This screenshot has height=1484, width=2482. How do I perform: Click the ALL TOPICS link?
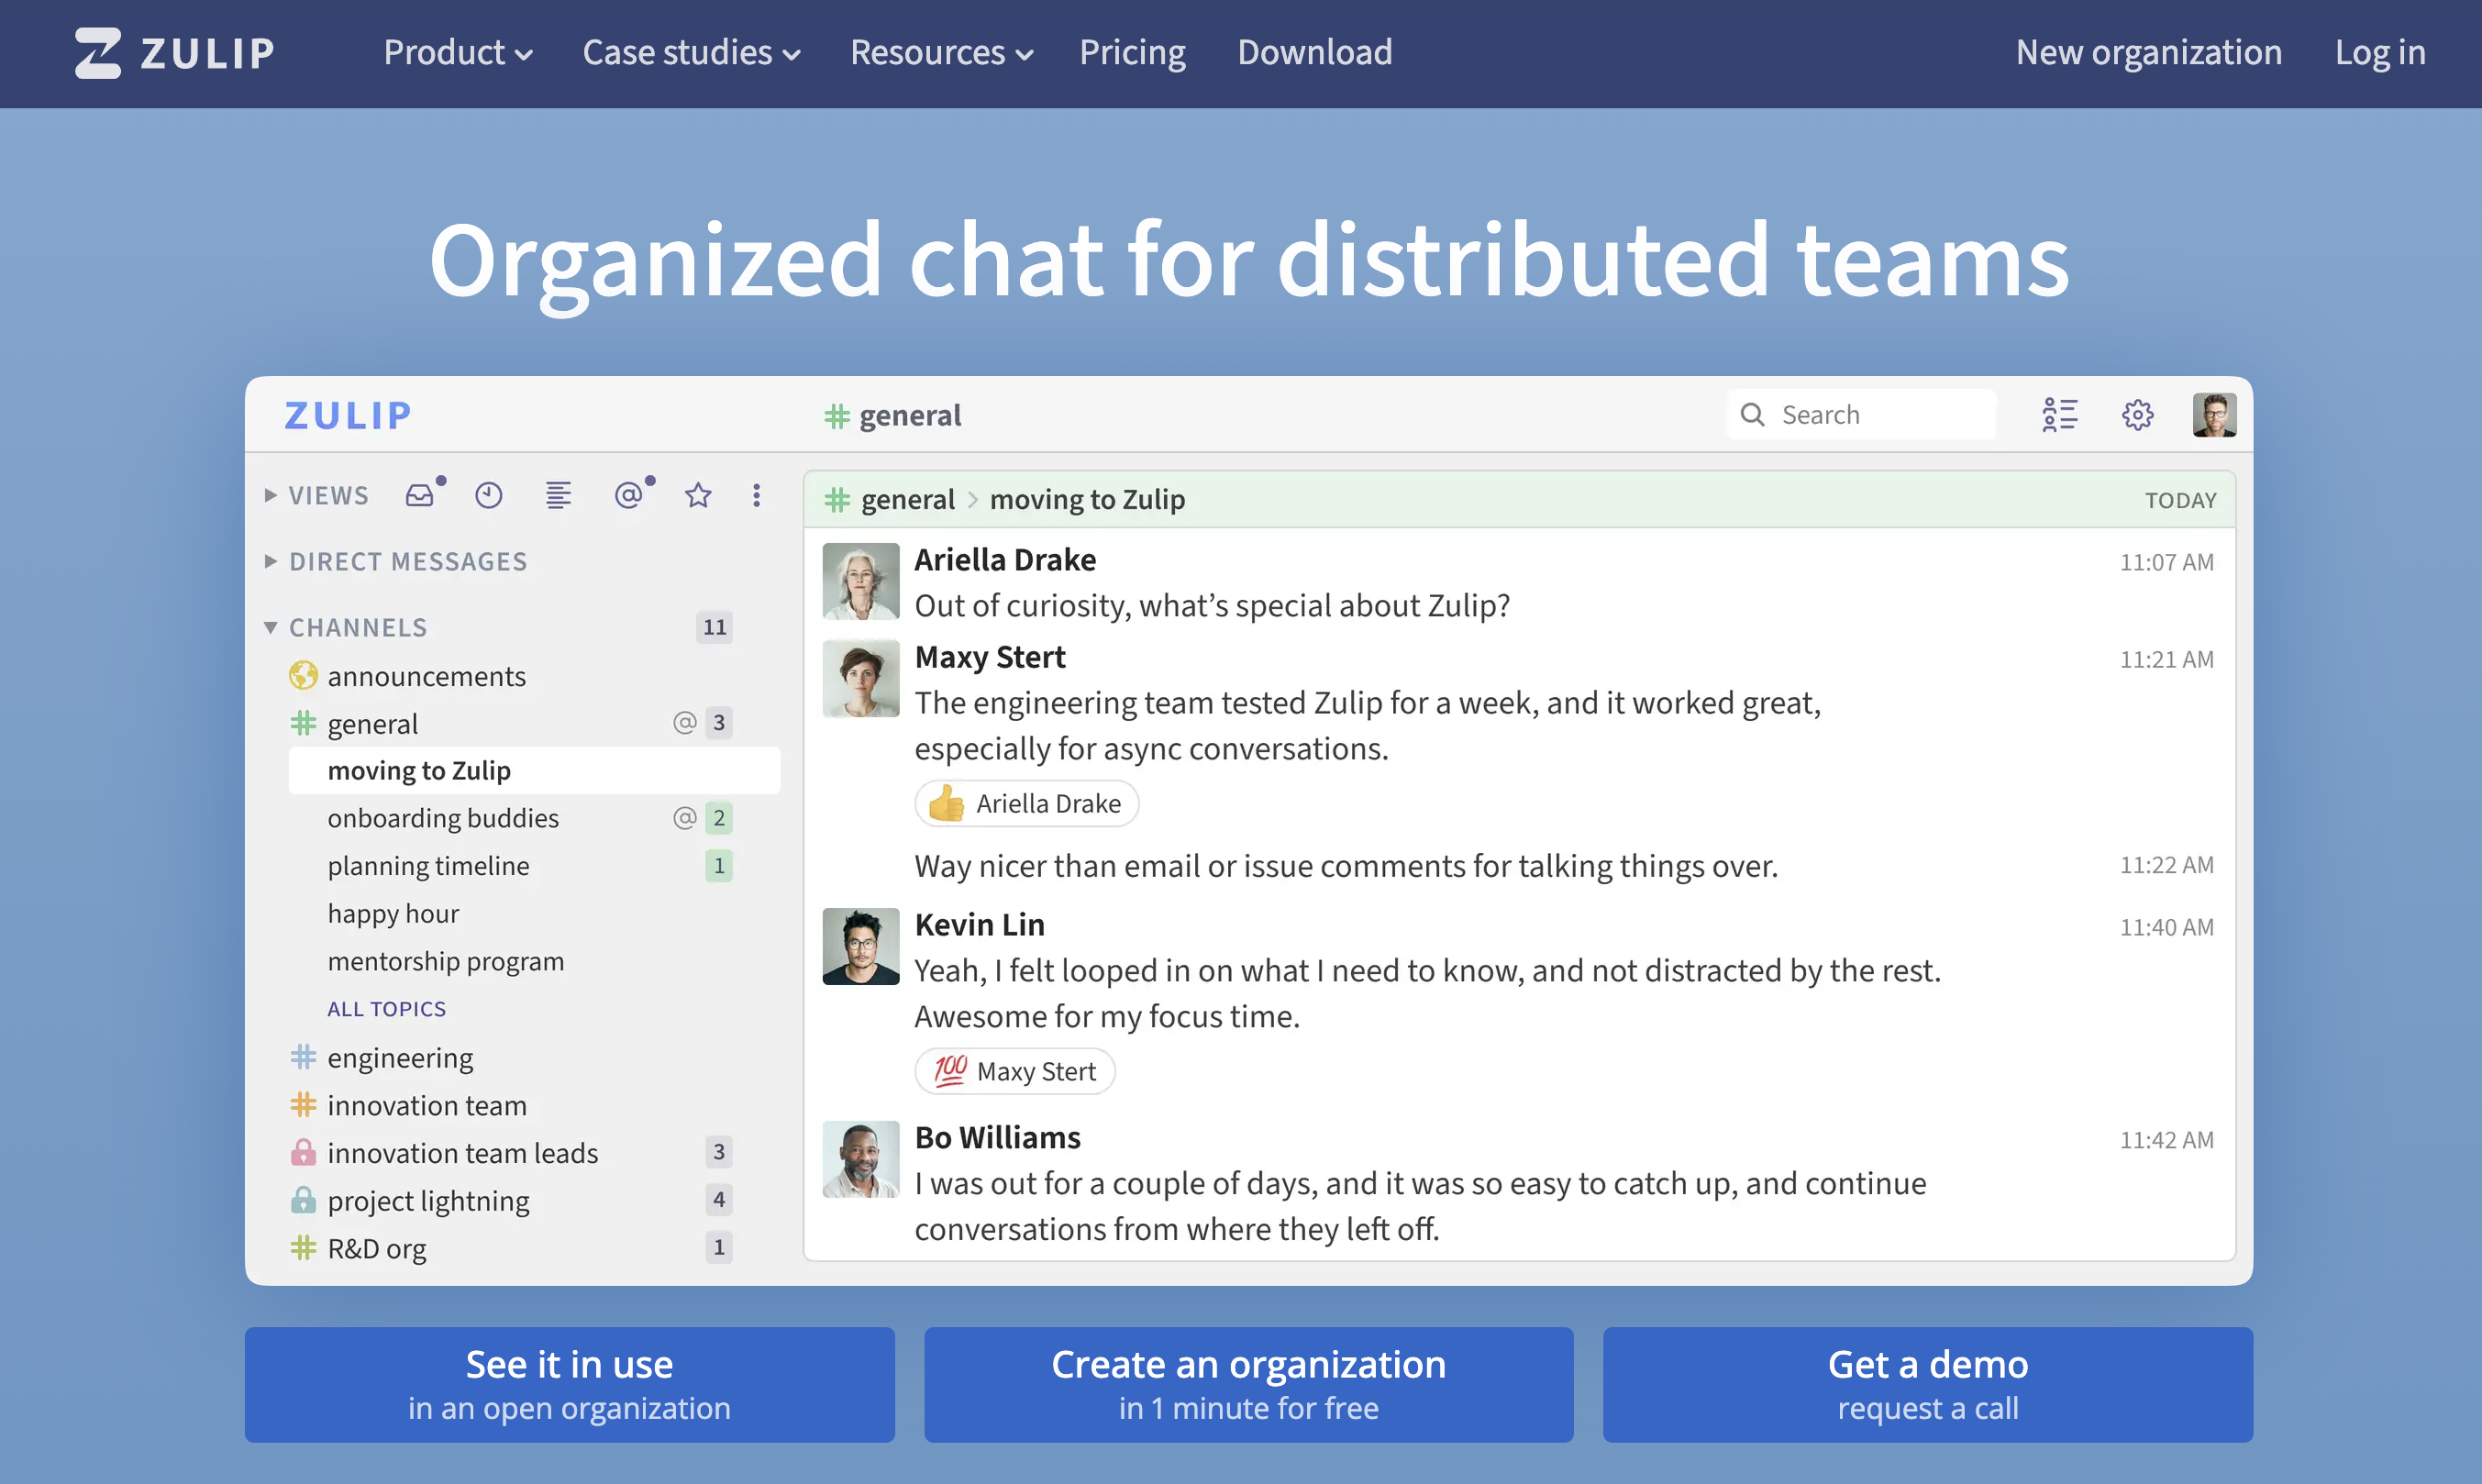(x=386, y=1009)
